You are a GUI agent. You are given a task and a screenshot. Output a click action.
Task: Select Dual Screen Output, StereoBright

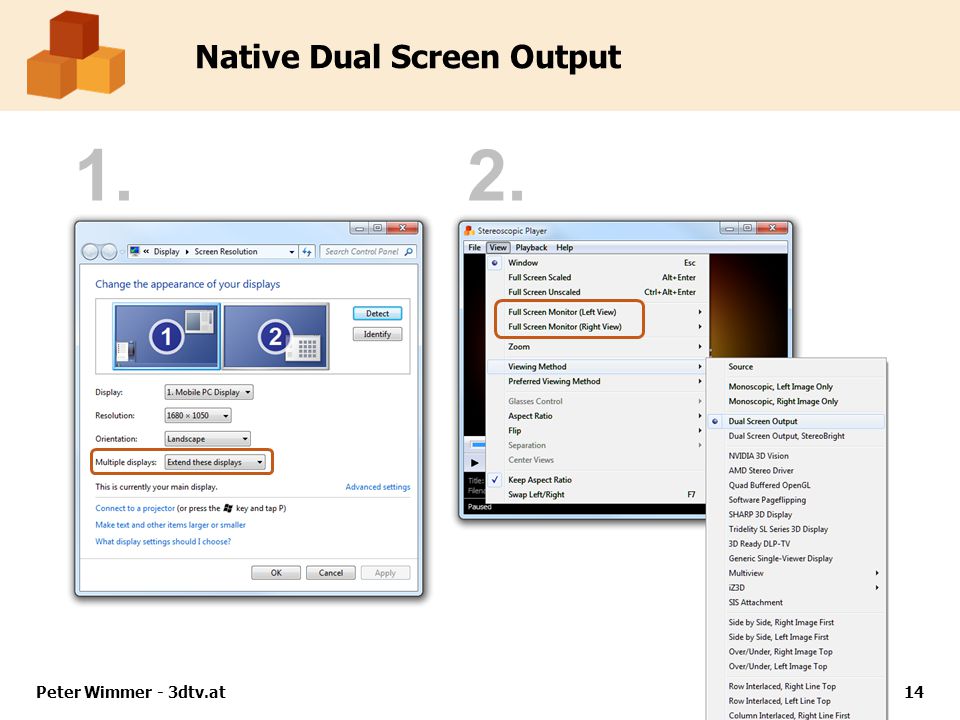point(797,436)
